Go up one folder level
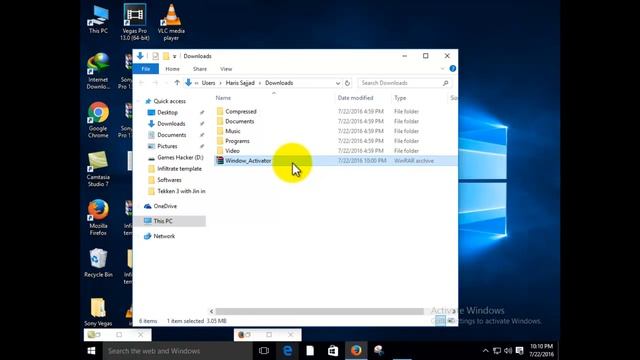 pyautogui.click(x=177, y=83)
